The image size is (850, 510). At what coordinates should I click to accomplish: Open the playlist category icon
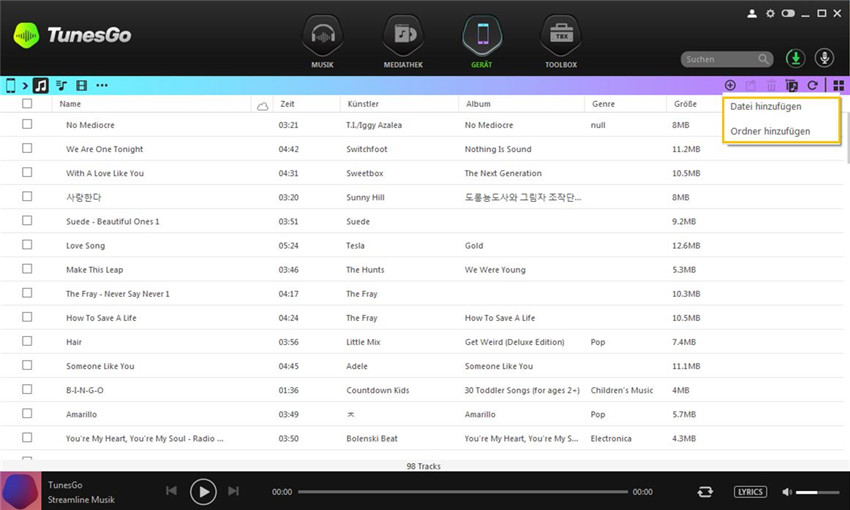tap(61, 86)
